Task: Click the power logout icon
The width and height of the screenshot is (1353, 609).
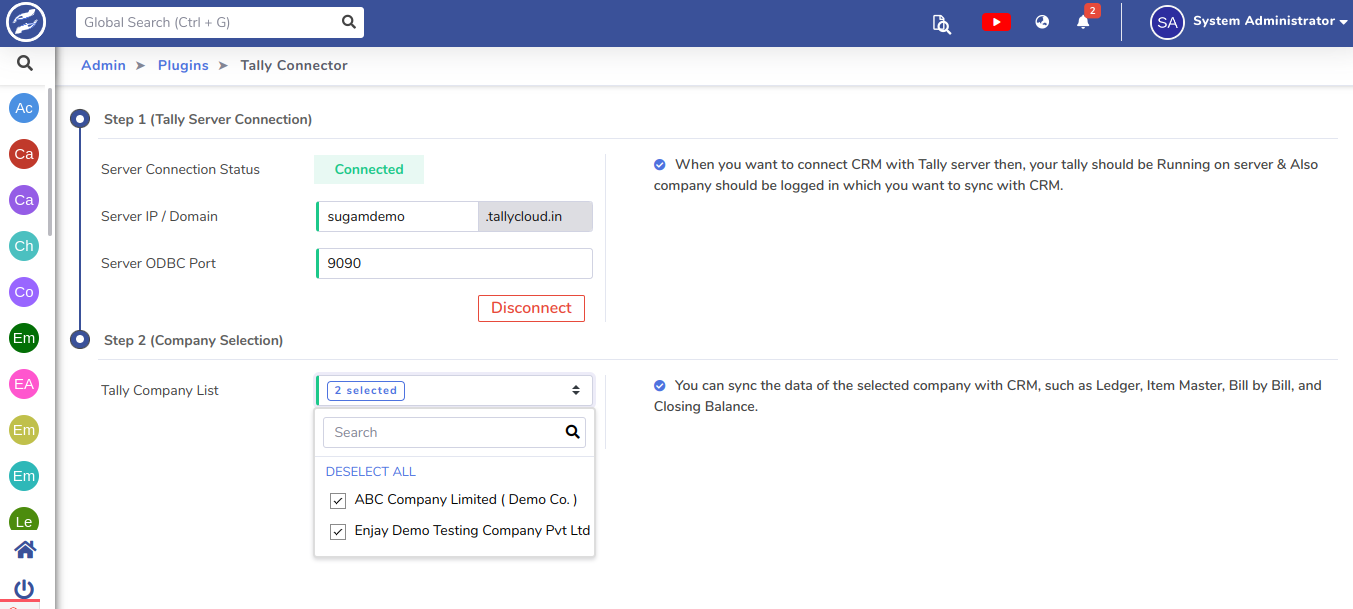Action: pyautogui.click(x=25, y=589)
